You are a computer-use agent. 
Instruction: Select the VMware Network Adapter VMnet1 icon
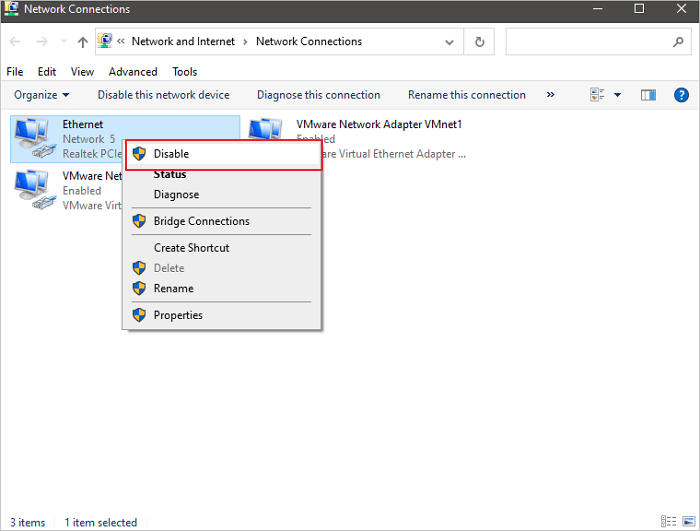click(x=267, y=138)
